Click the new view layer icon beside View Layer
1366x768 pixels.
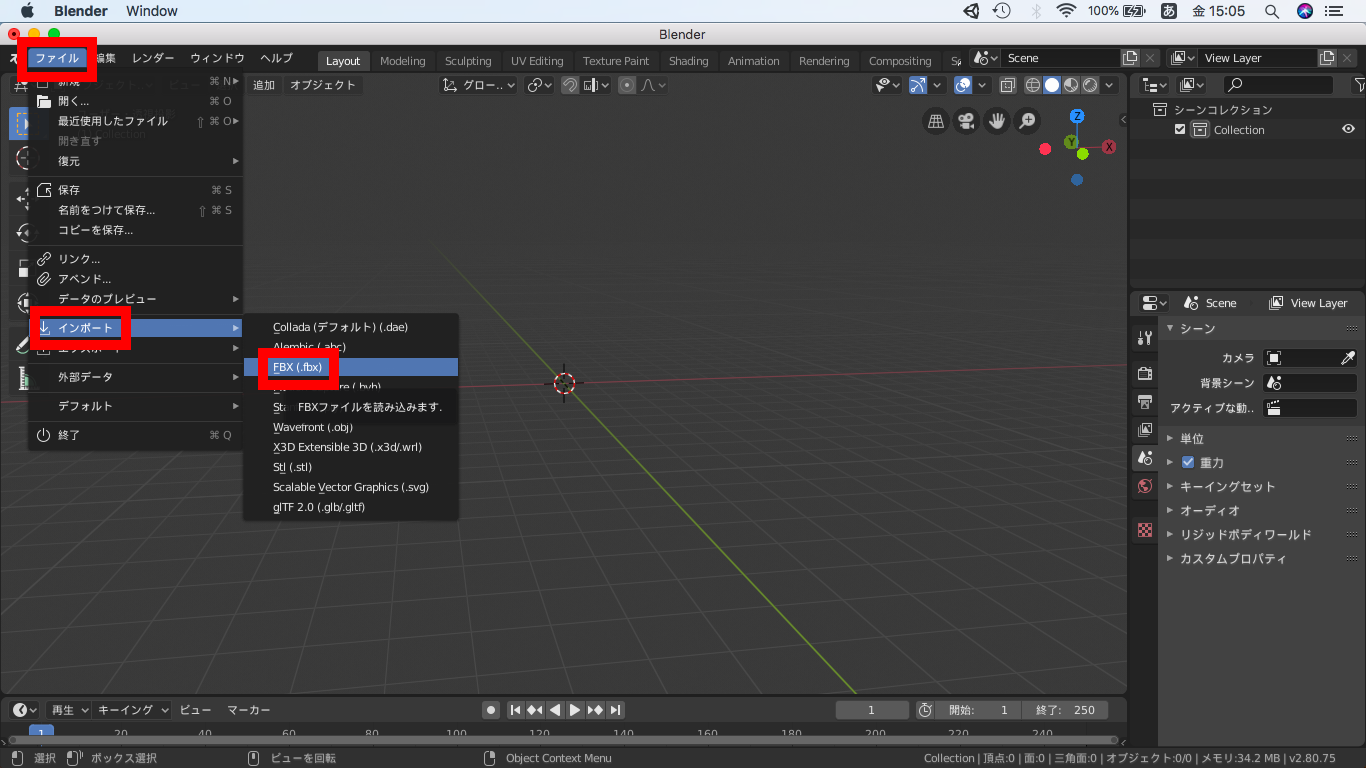point(1327,58)
